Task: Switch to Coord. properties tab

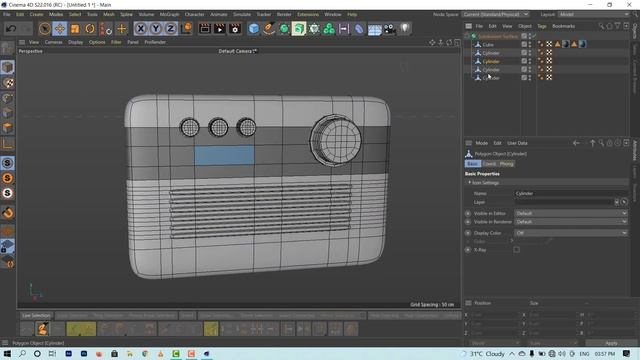Action: (489, 164)
